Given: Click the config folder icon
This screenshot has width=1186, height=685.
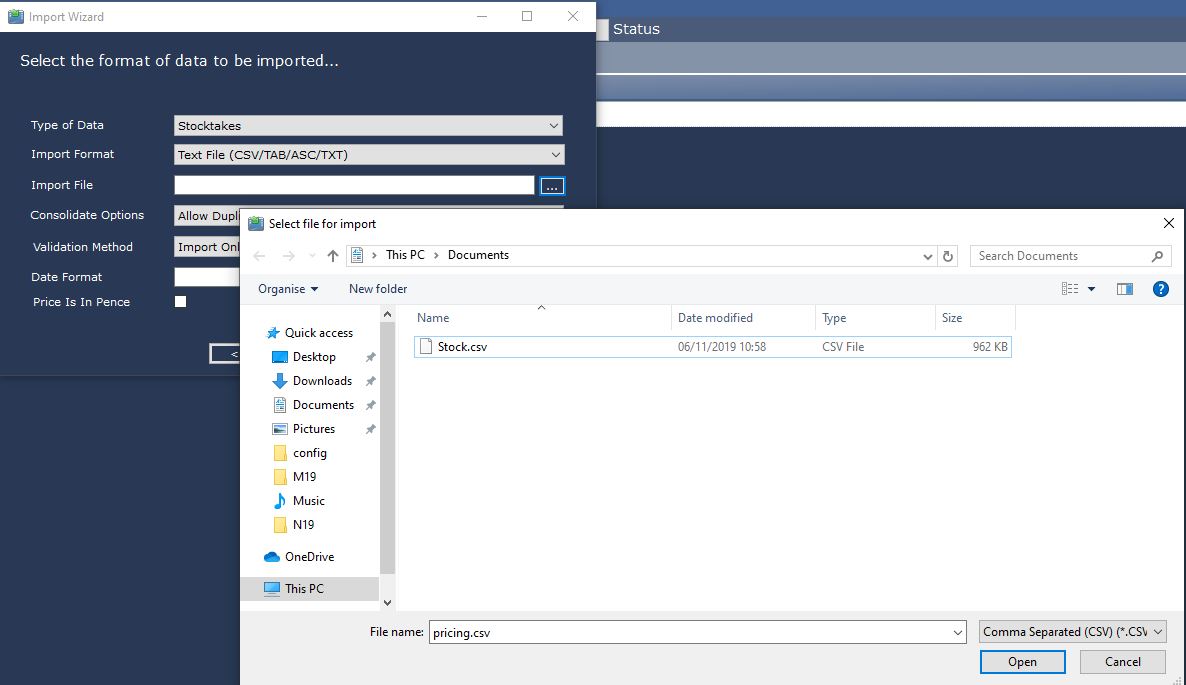Looking at the screenshot, I should pos(280,453).
